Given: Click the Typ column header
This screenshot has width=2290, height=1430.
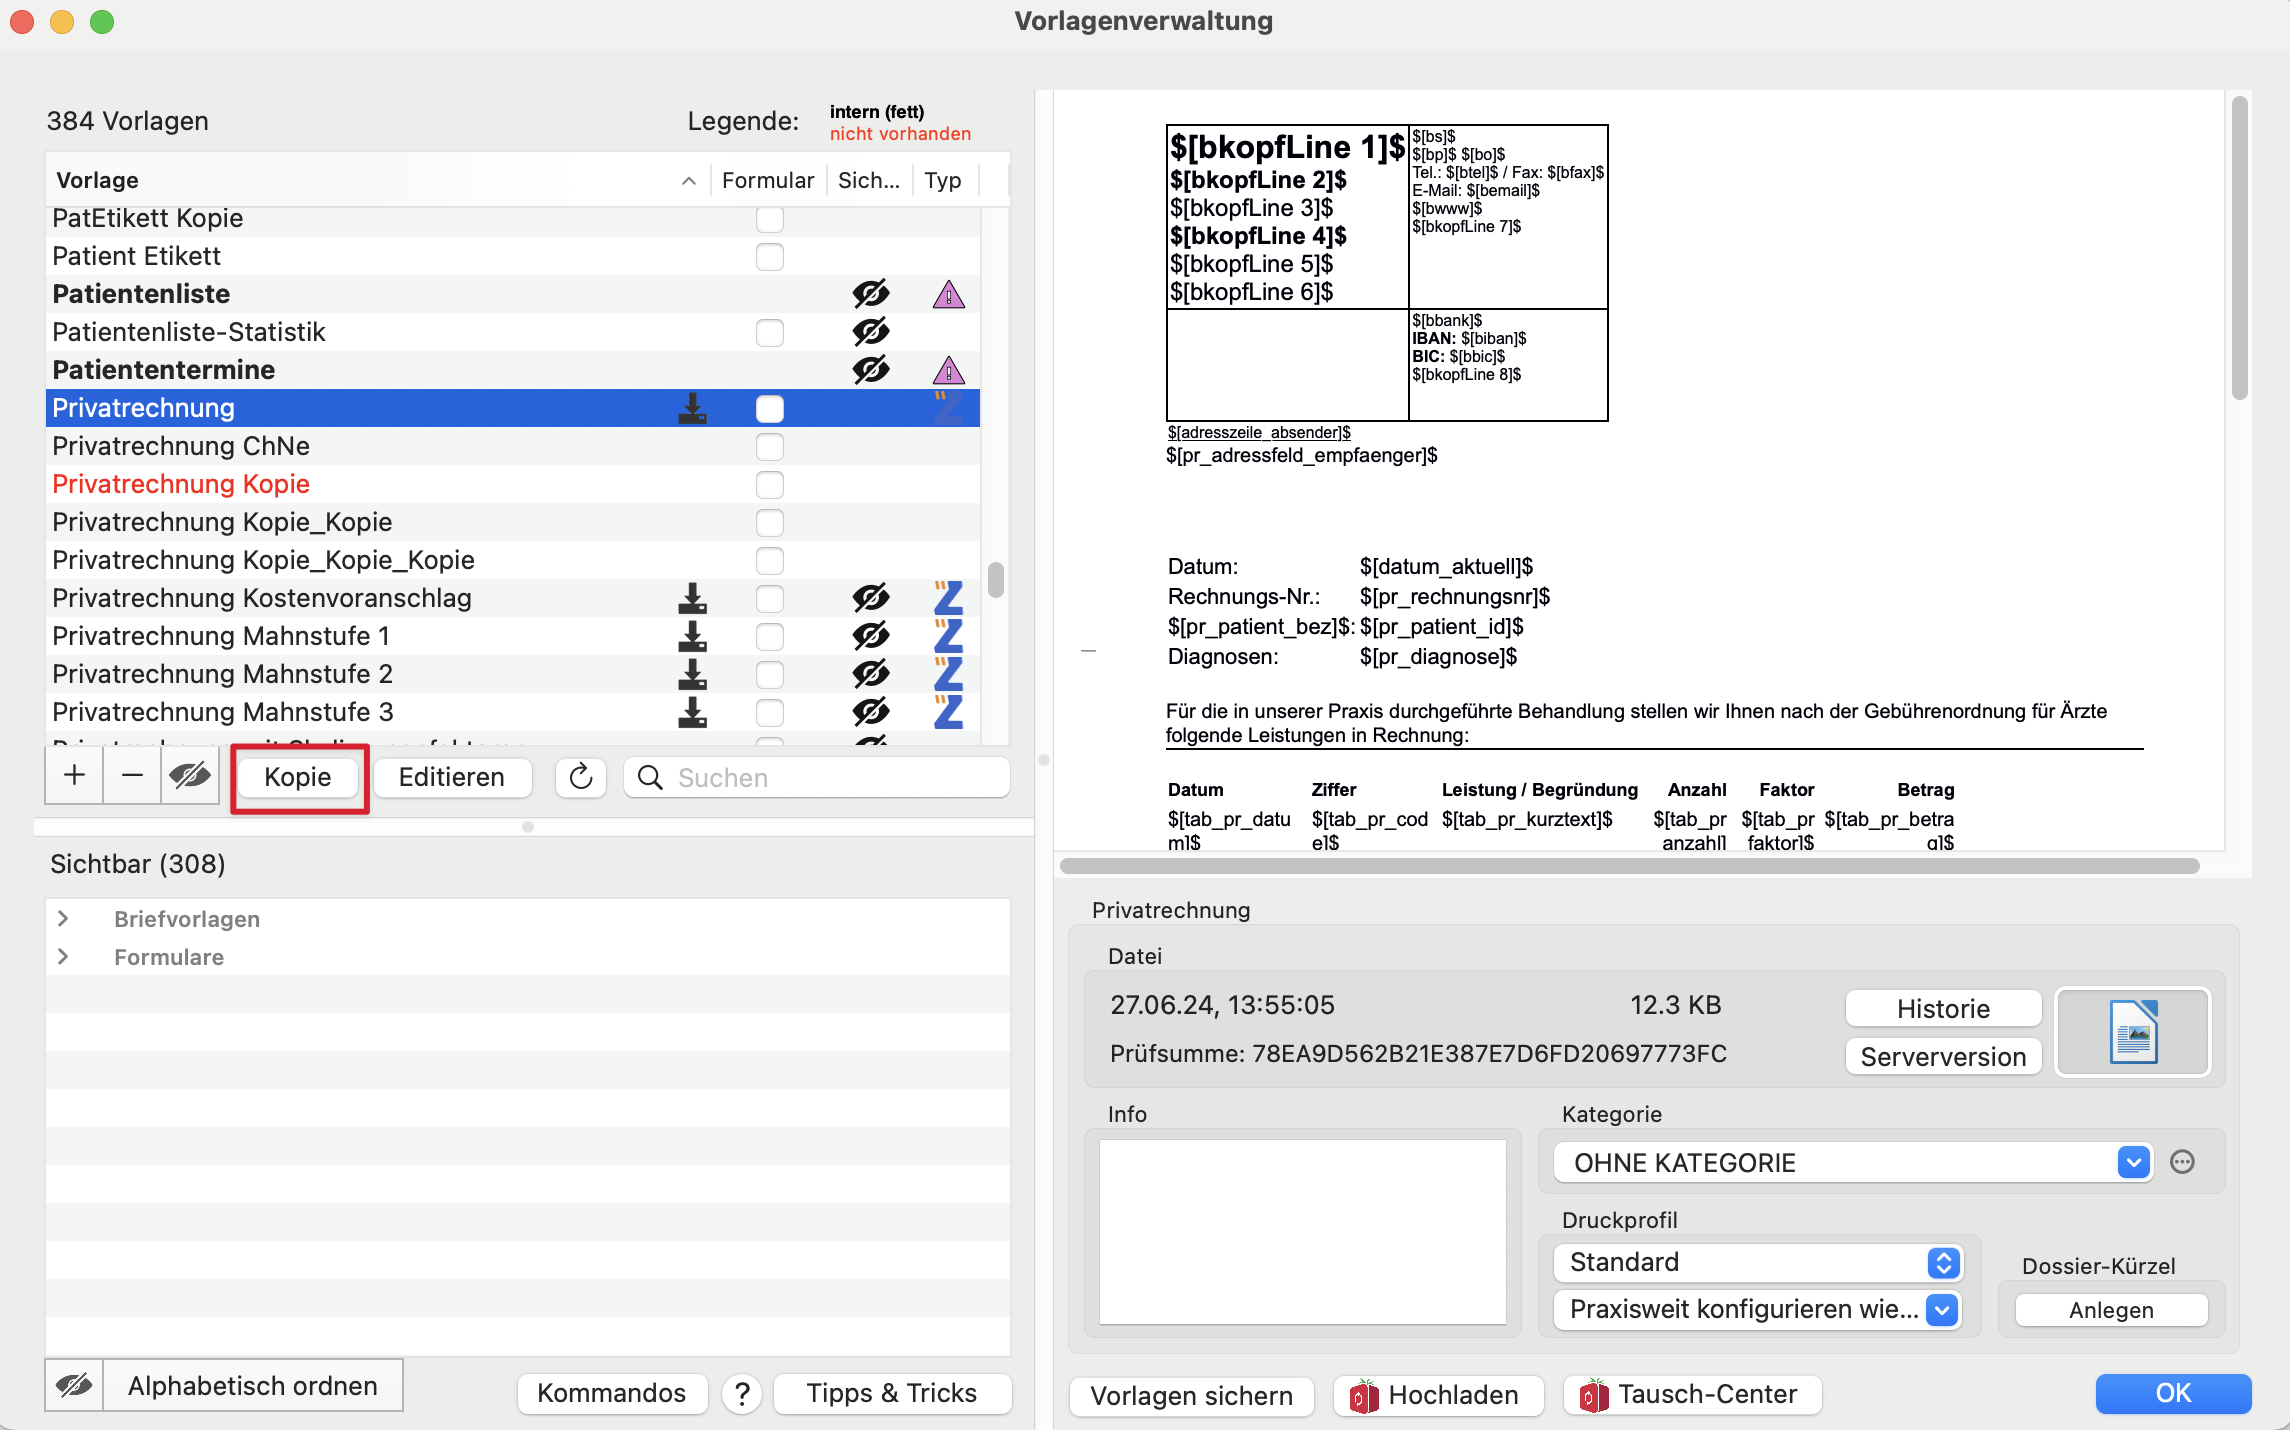Looking at the screenshot, I should [x=943, y=180].
